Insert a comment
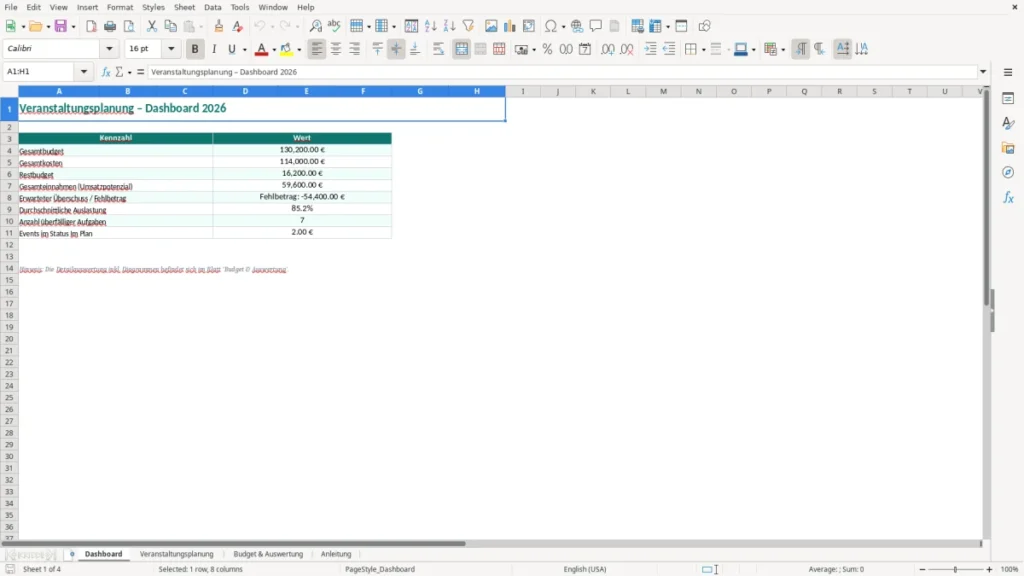Screen dimensions: 1024x576 click(596, 26)
